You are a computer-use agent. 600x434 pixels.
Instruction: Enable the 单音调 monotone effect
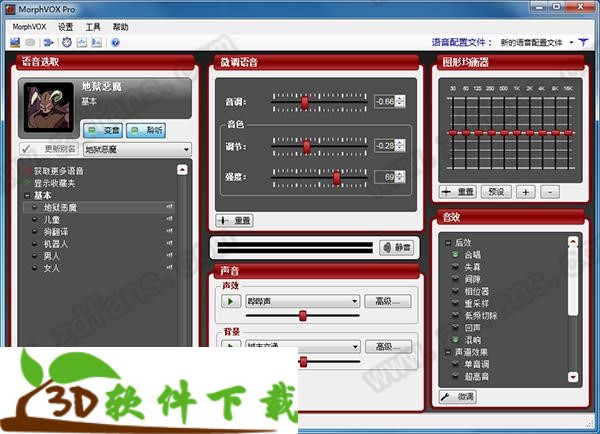pyautogui.click(x=455, y=364)
